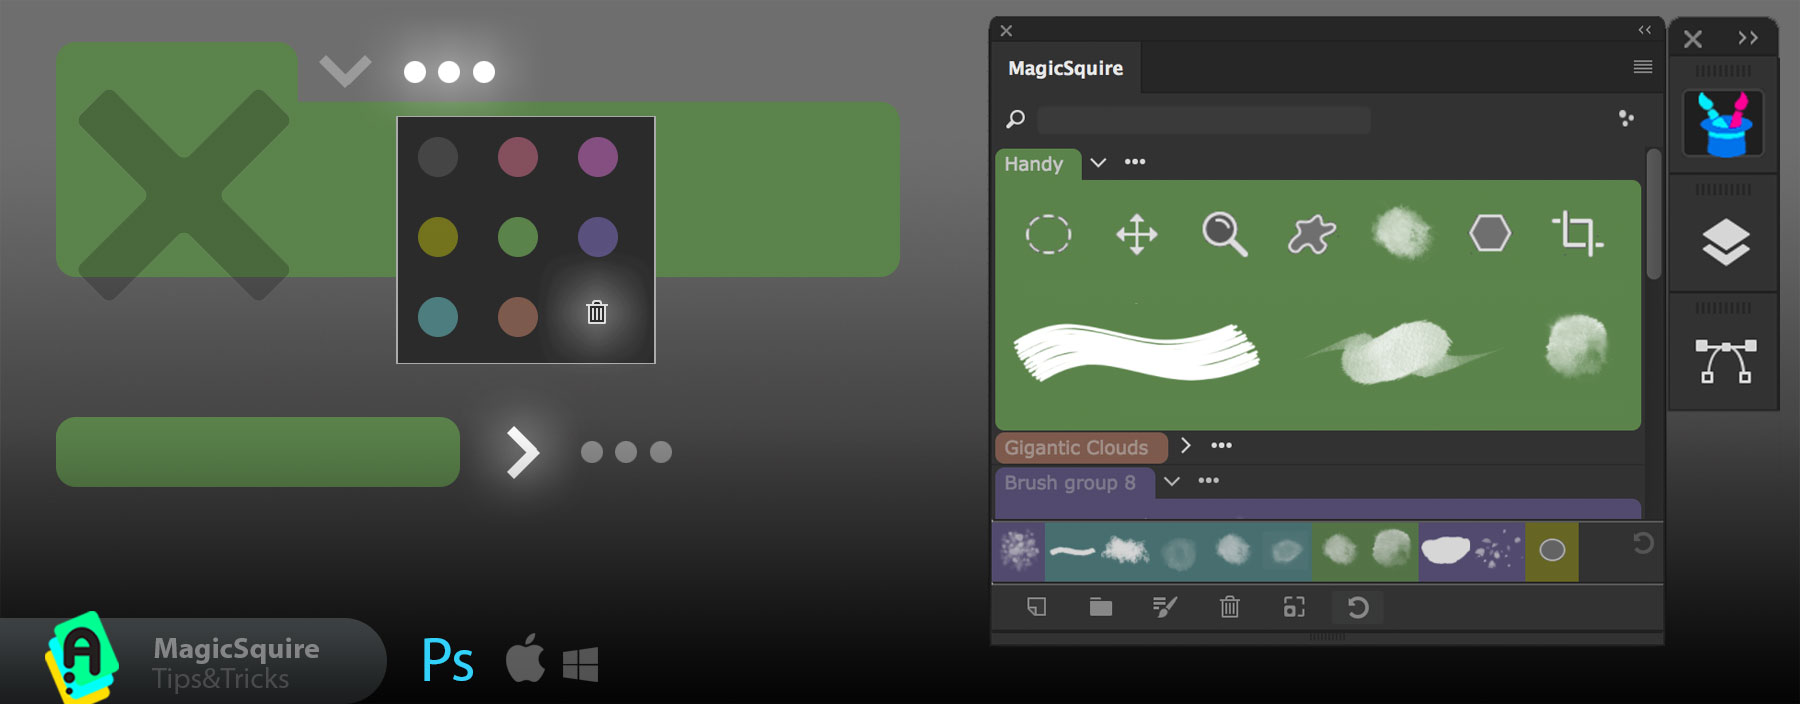Open the MagicSquire magic-hat icon in dock
This screenshot has width=1800, height=704.
point(1724,124)
